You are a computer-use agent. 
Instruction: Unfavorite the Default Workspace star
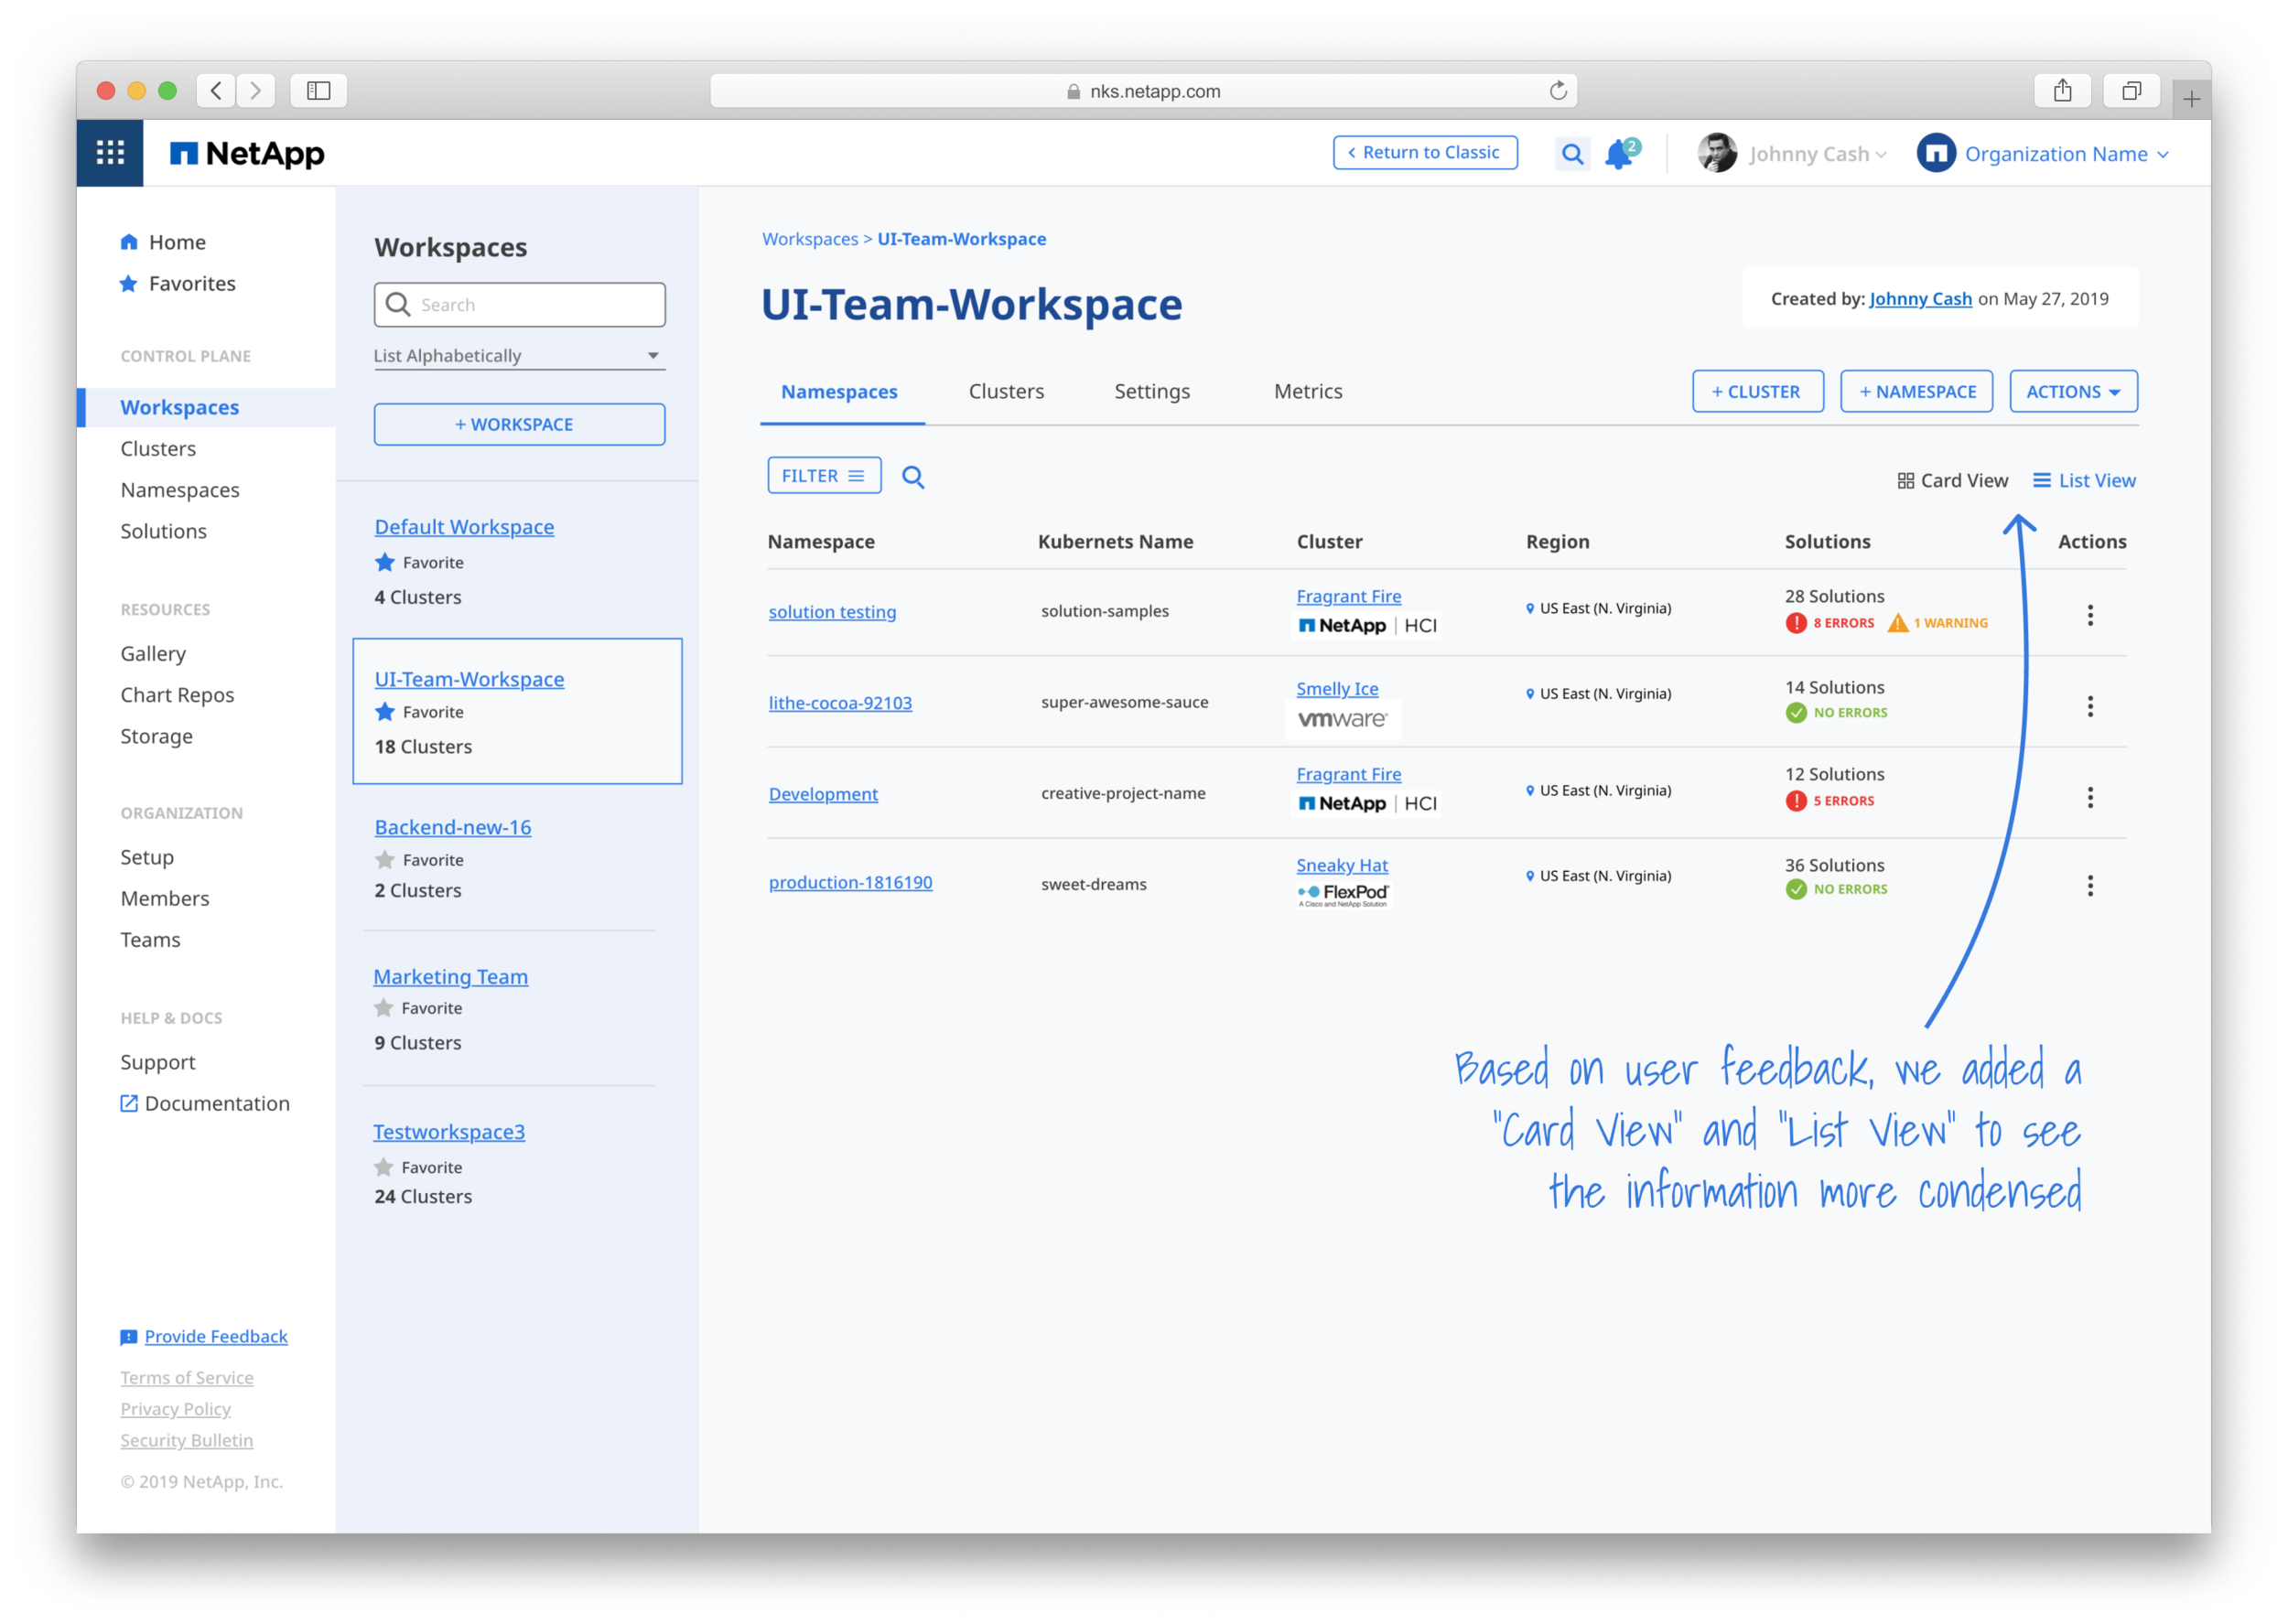pos(385,562)
